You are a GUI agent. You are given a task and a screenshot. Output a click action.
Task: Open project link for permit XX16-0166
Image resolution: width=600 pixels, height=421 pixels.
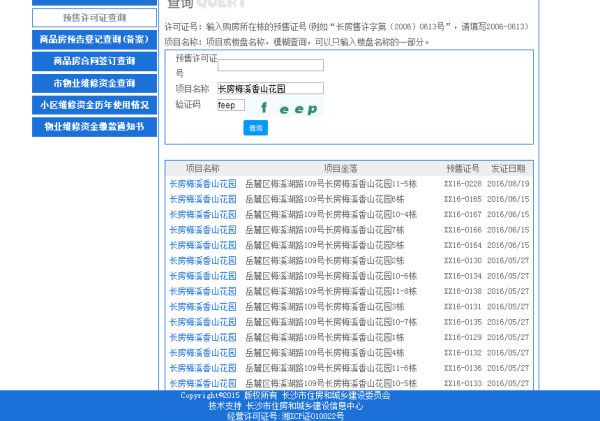point(202,230)
